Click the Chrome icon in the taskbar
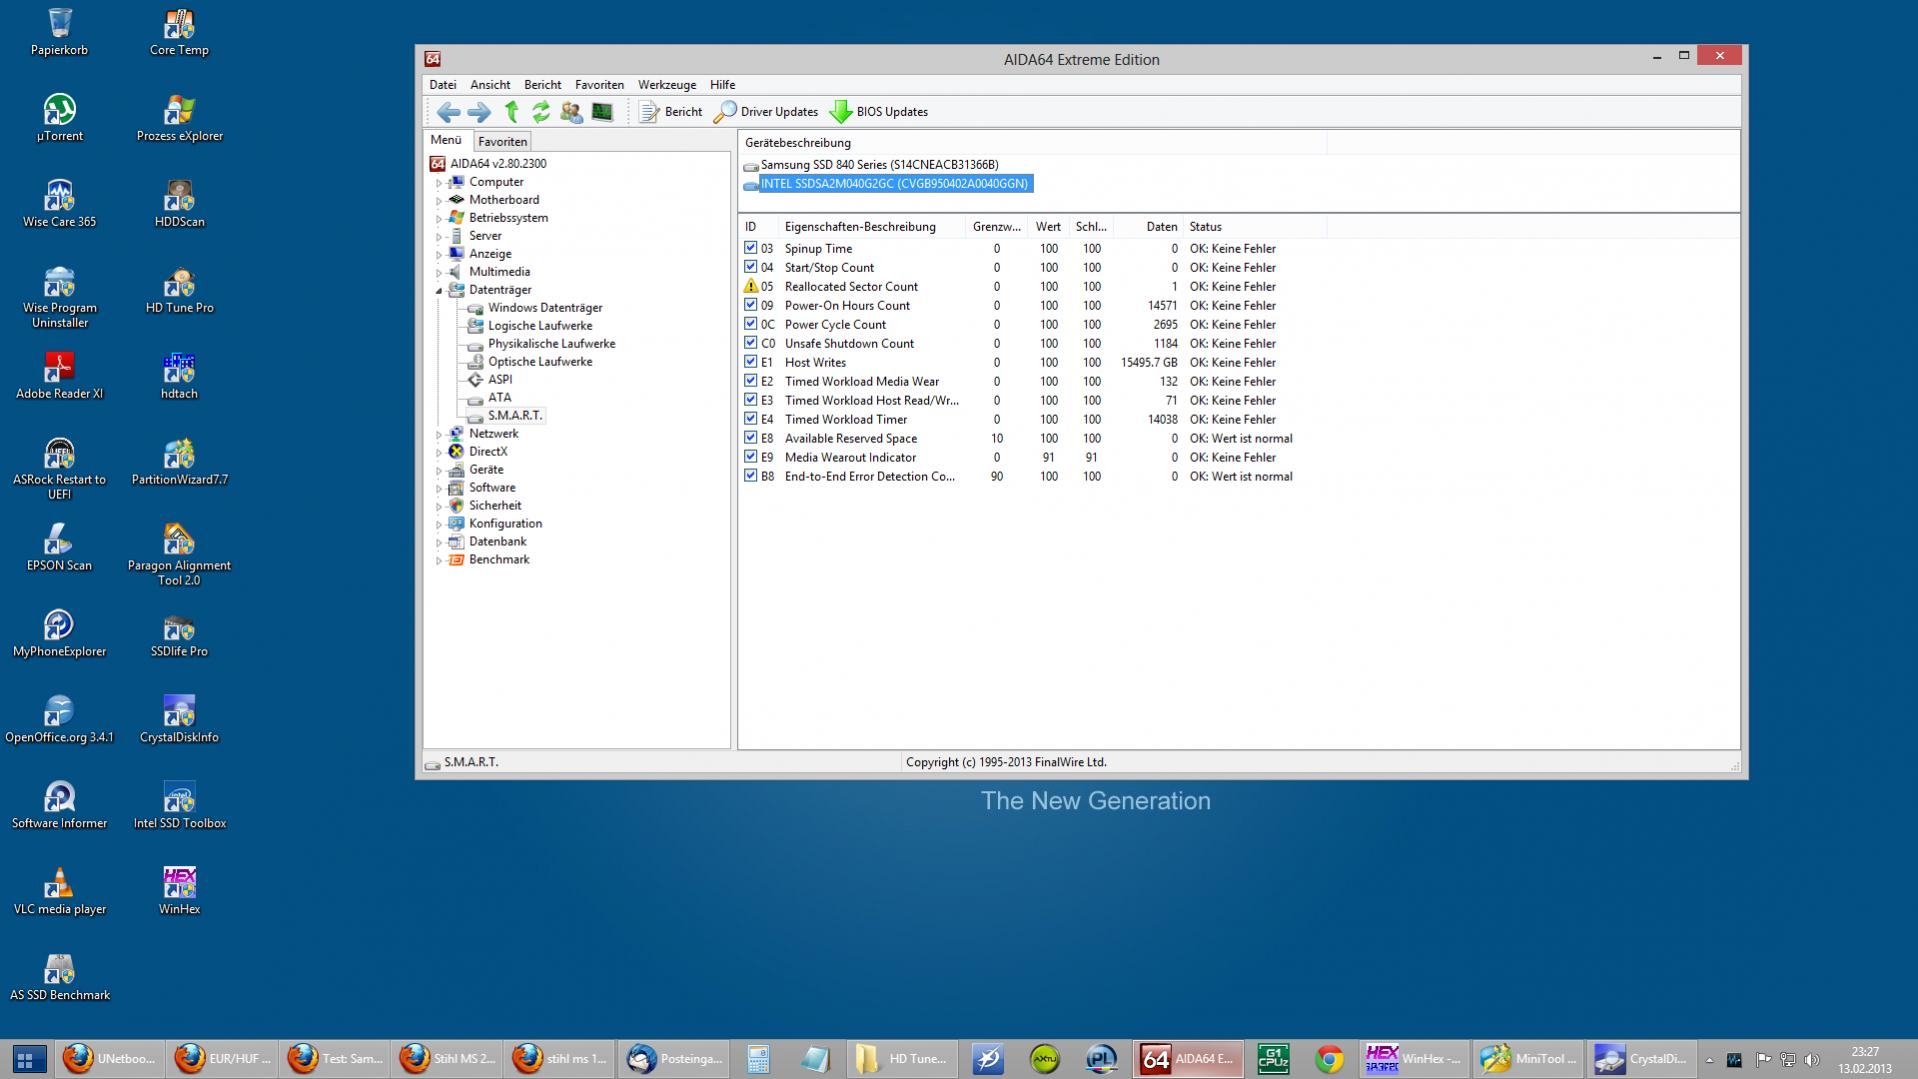Viewport: 1918px width, 1079px height. (1329, 1059)
